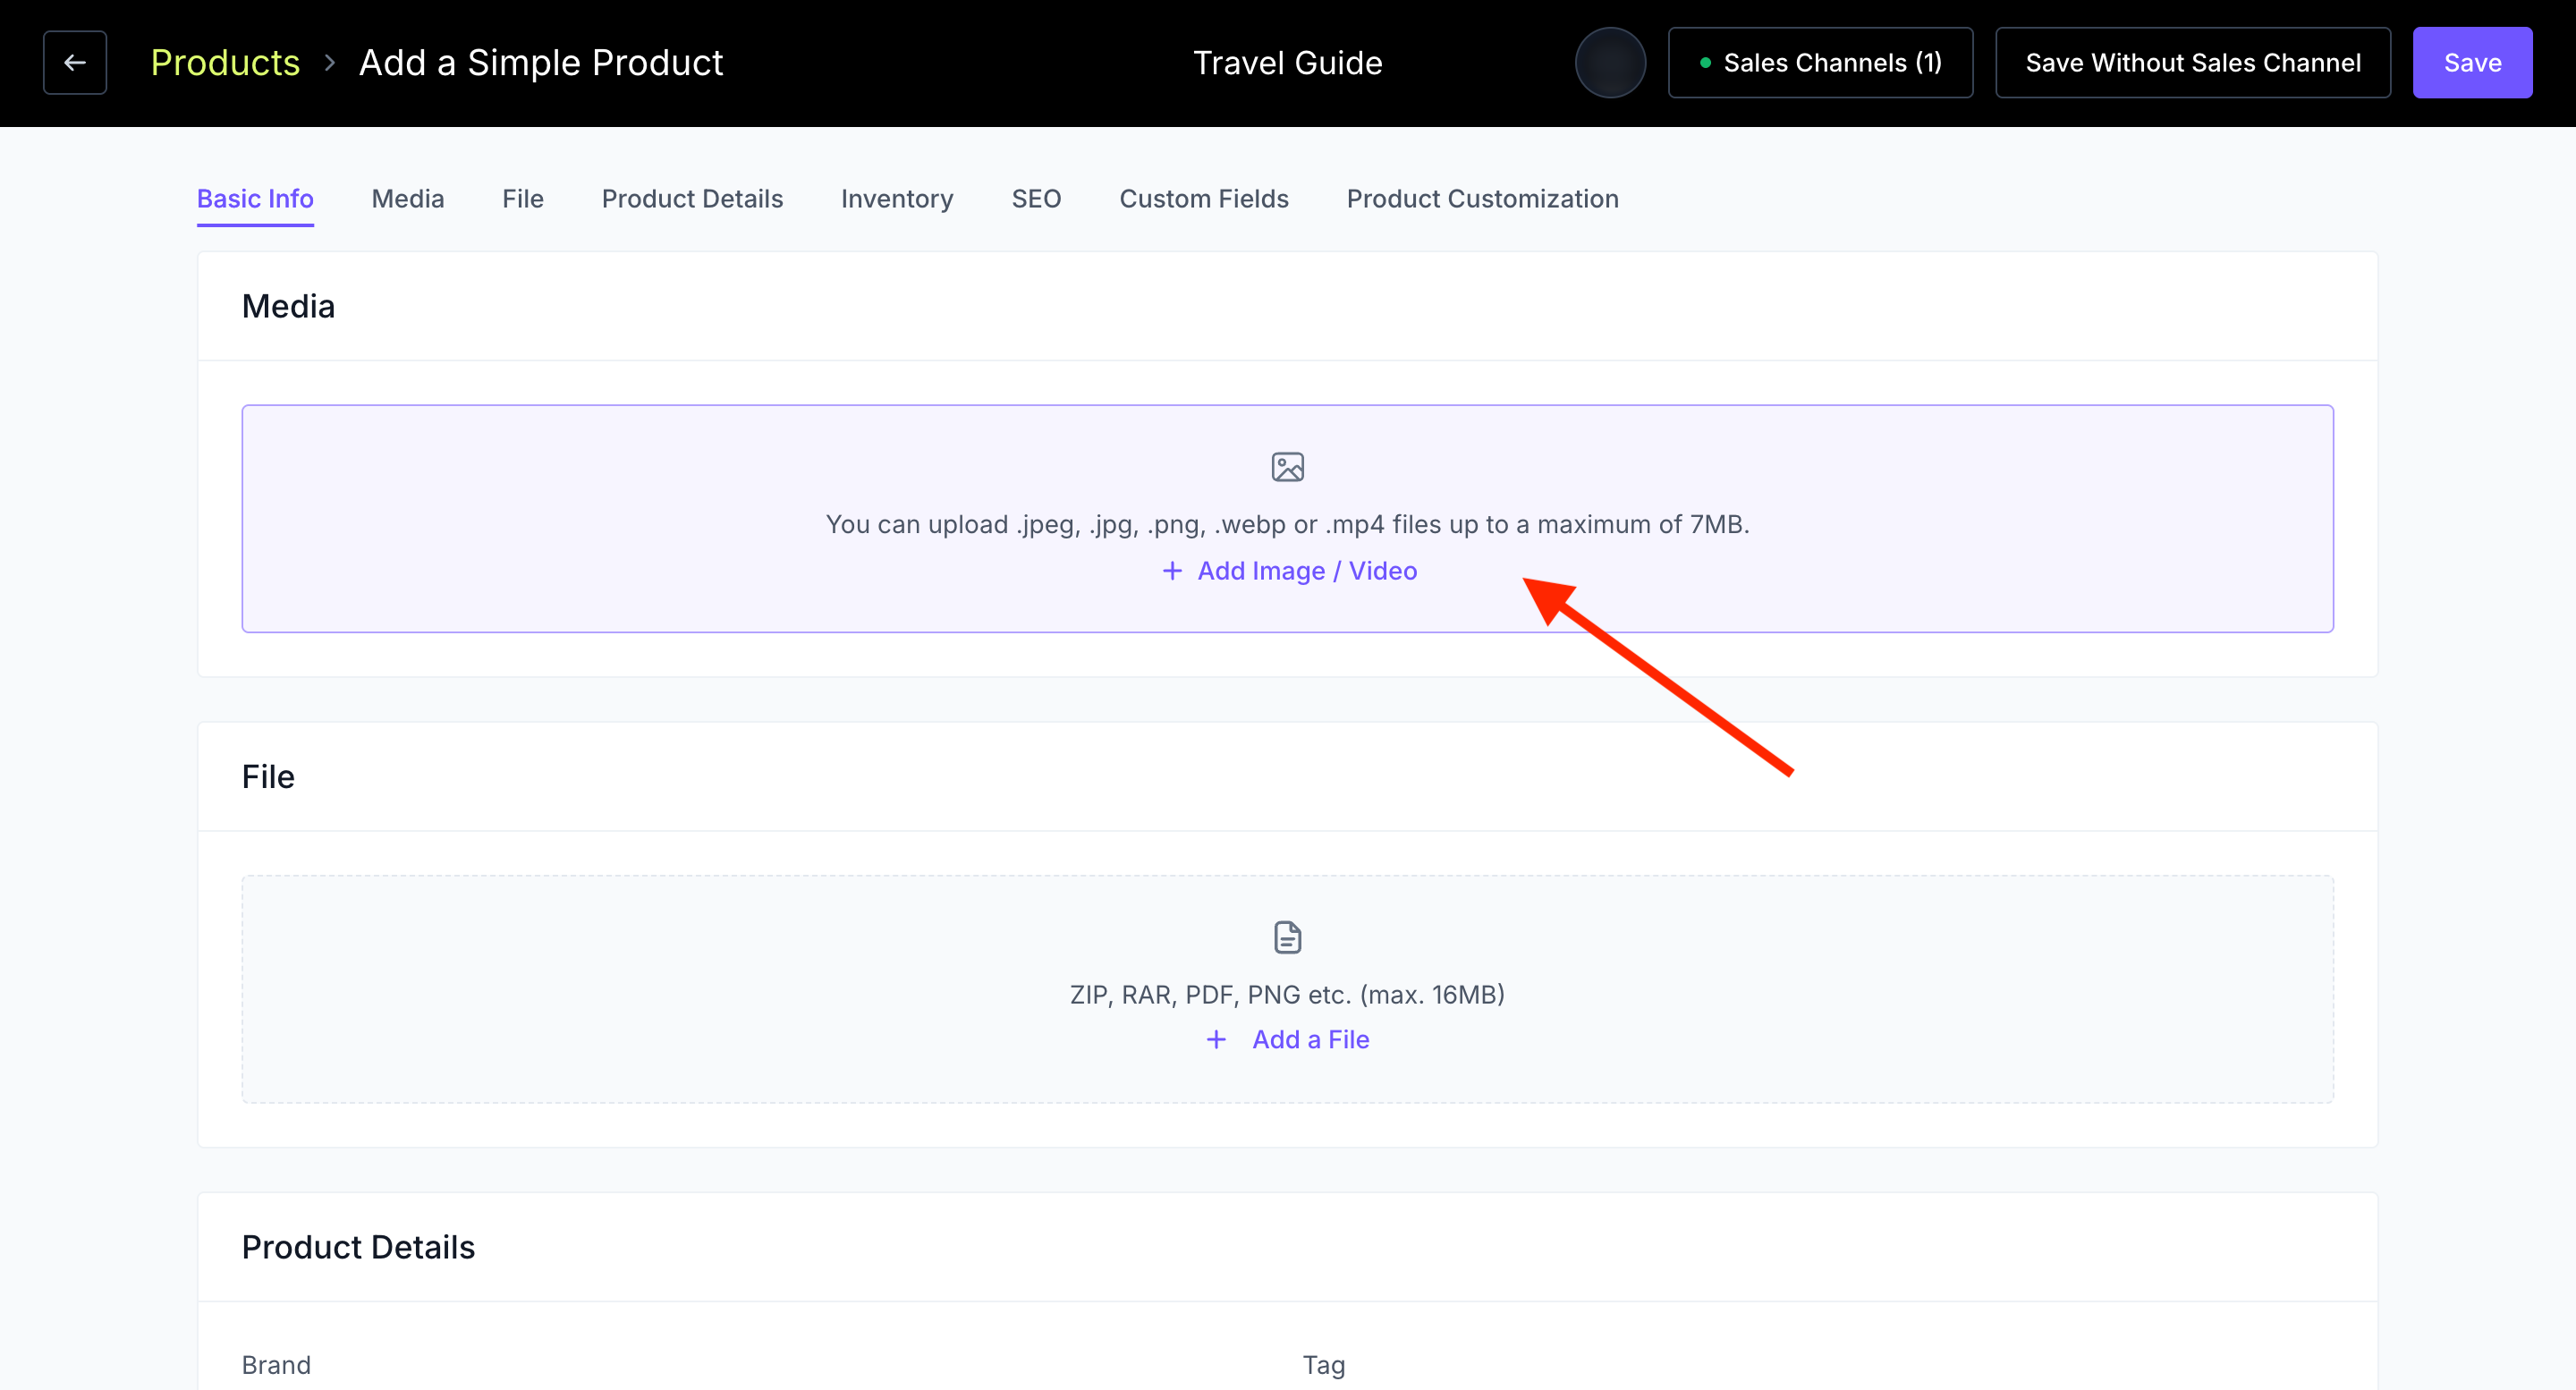Click the back arrow button
The height and width of the screenshot is (1390, 2576).
coord(75,63)
